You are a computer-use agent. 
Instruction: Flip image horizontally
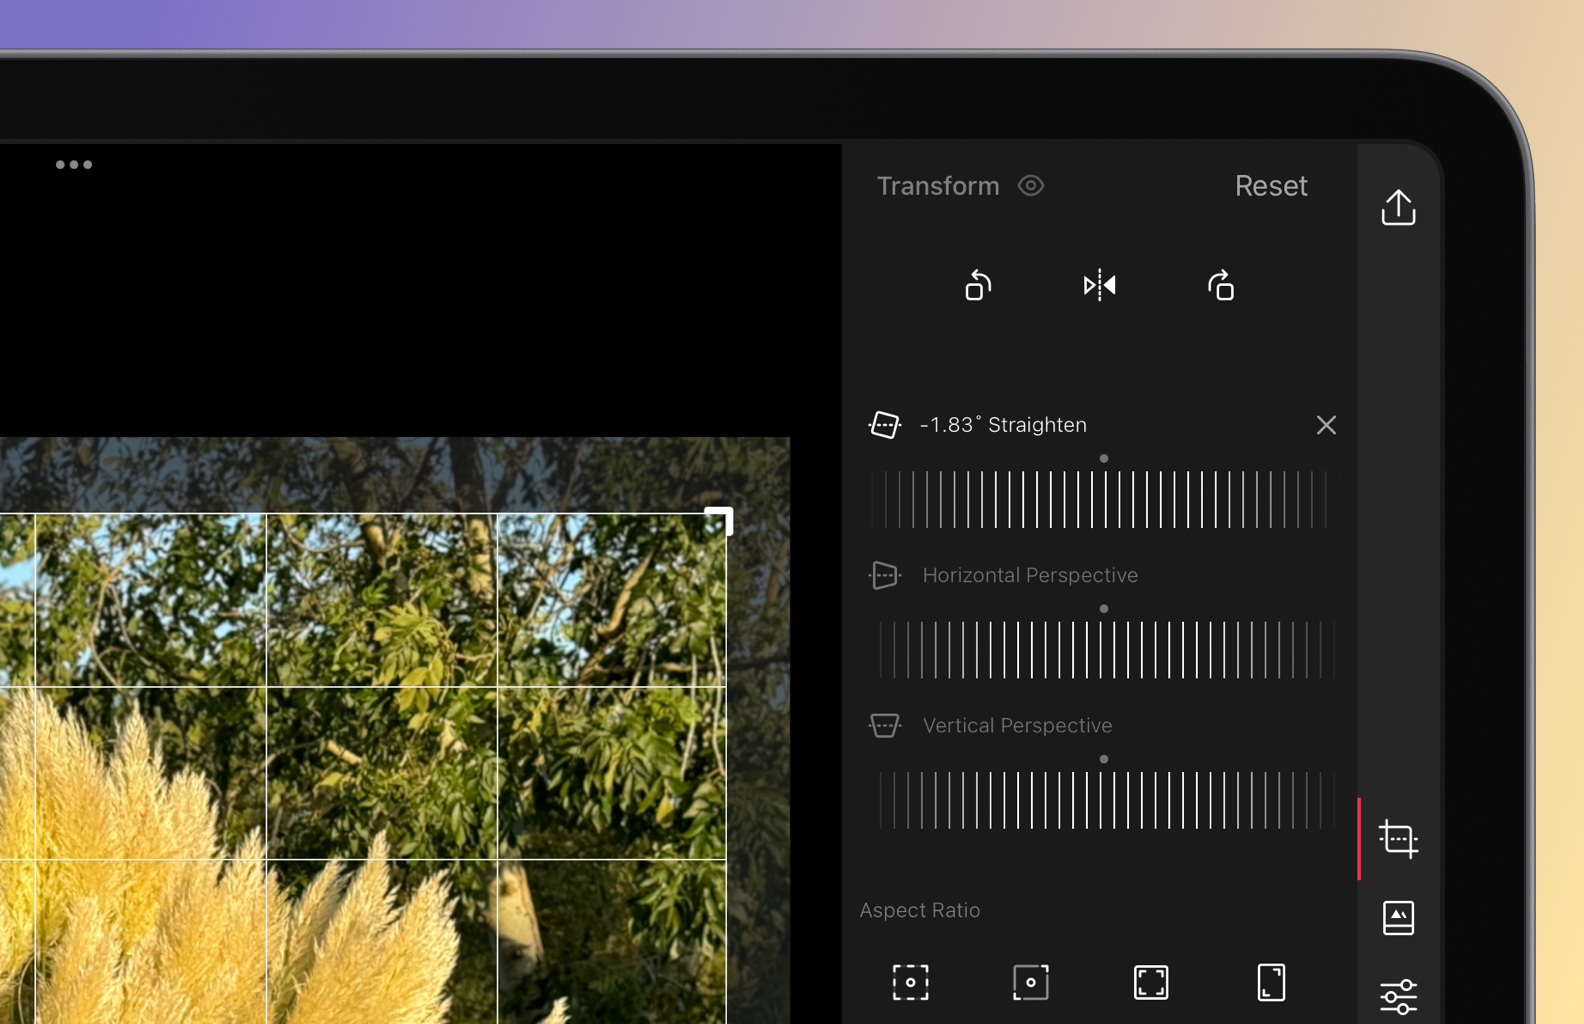click(1099, 285)
